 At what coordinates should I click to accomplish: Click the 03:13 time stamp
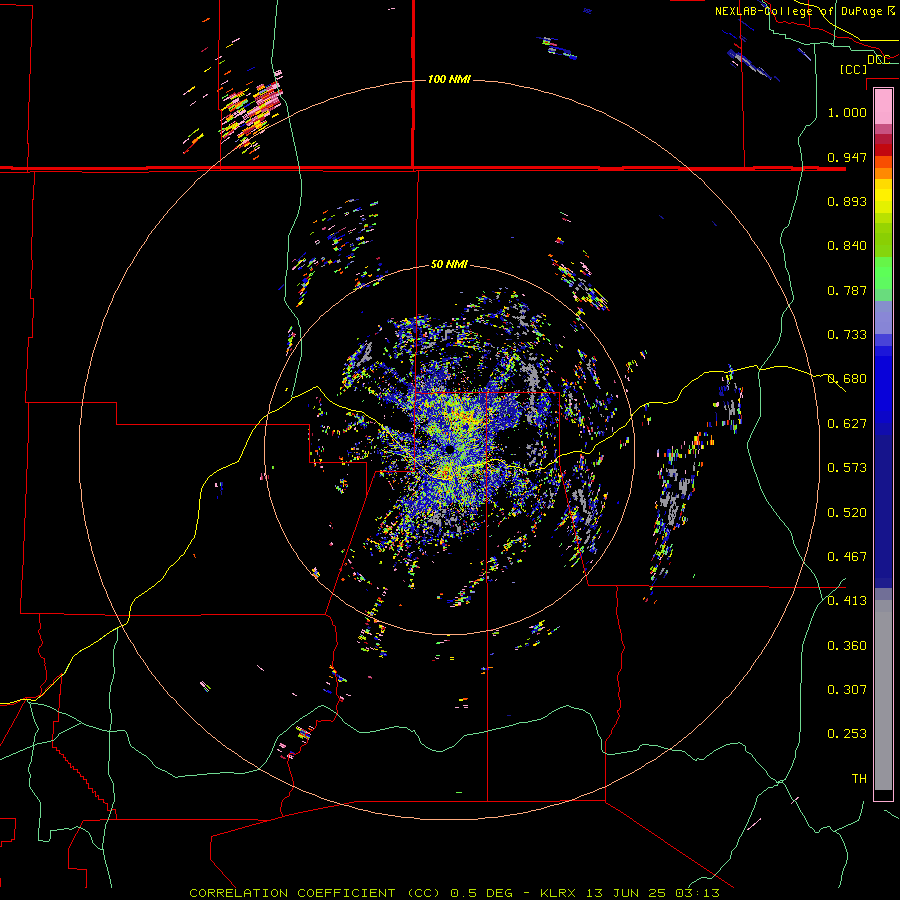click(698, 893)
